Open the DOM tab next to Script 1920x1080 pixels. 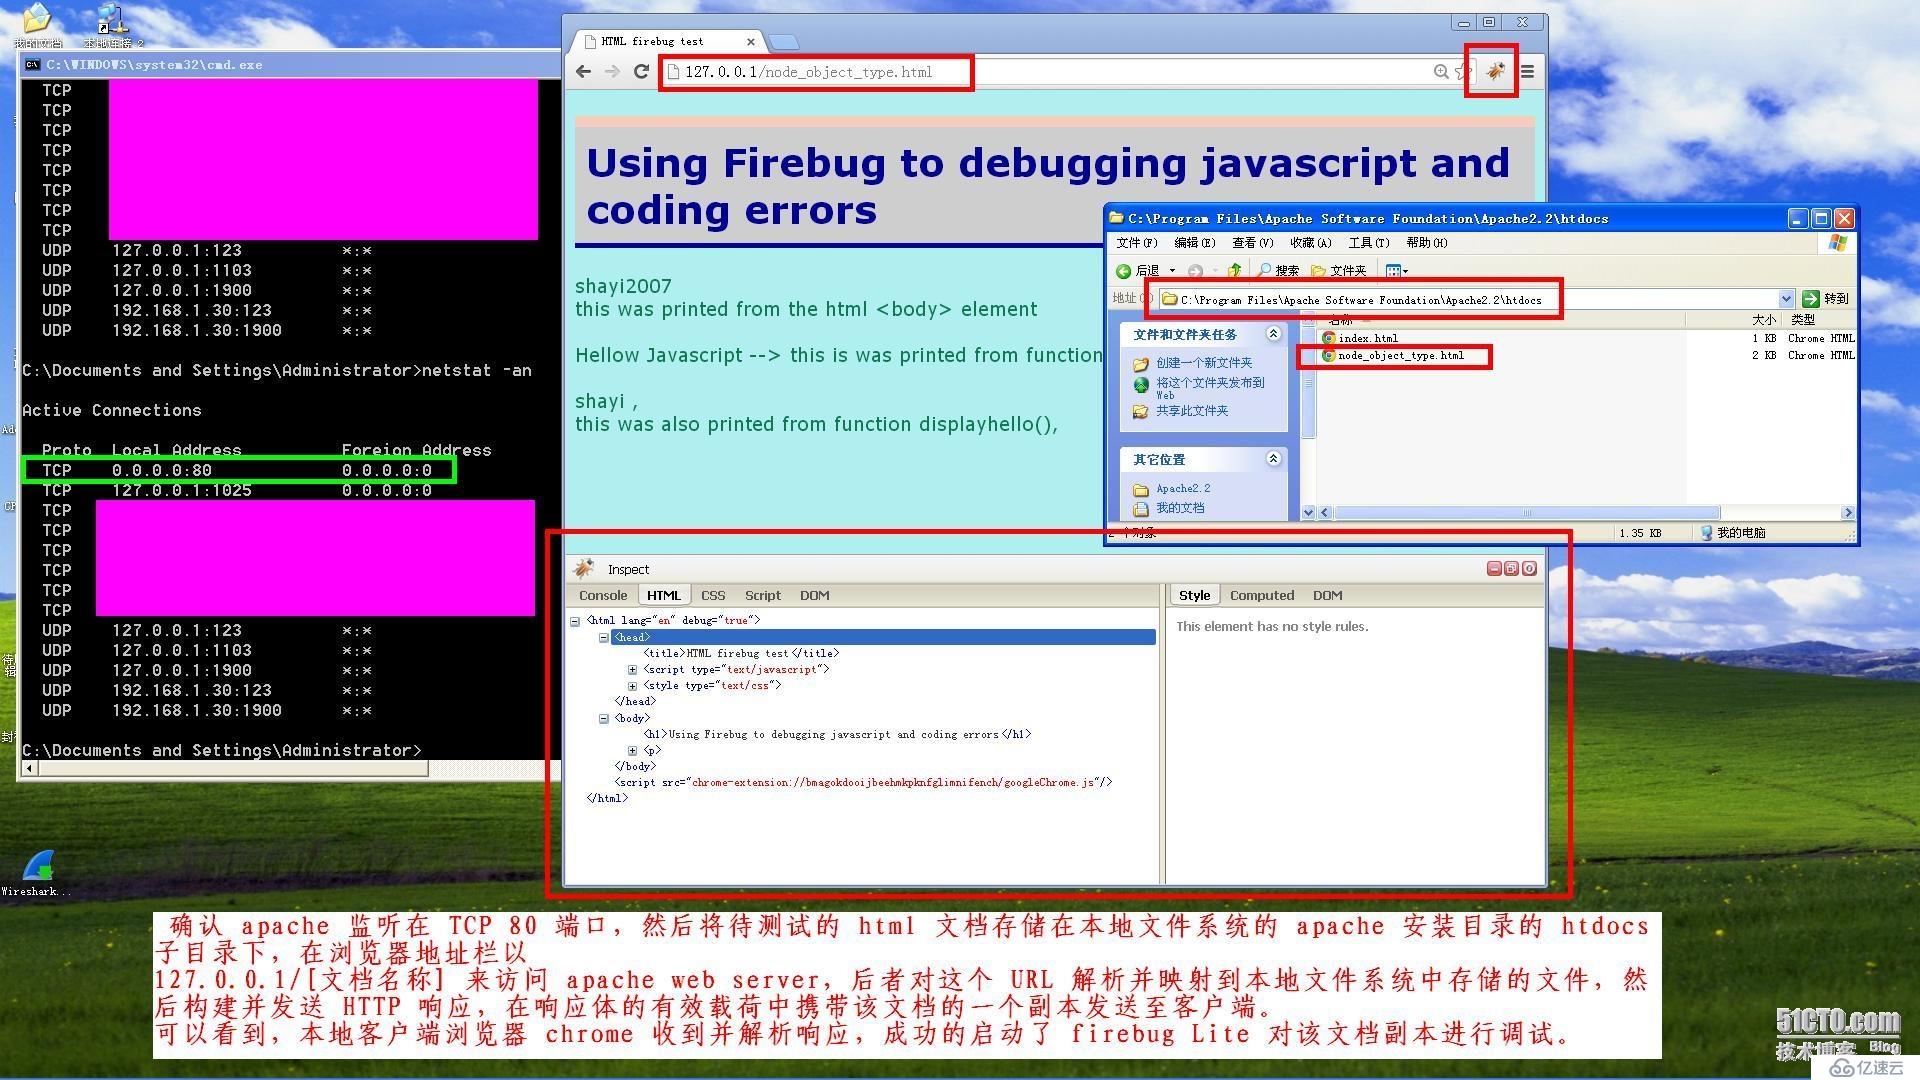815,595
